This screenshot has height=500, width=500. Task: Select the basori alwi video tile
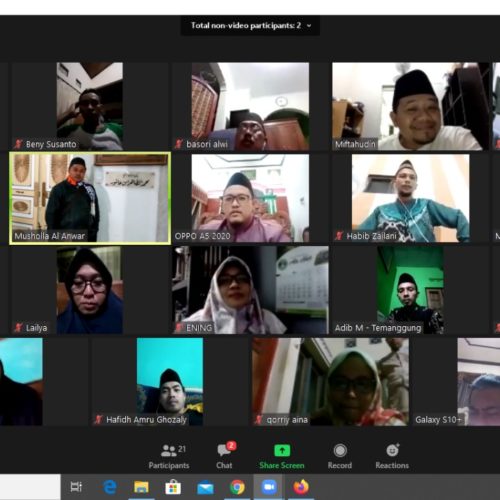click(250, 106)
